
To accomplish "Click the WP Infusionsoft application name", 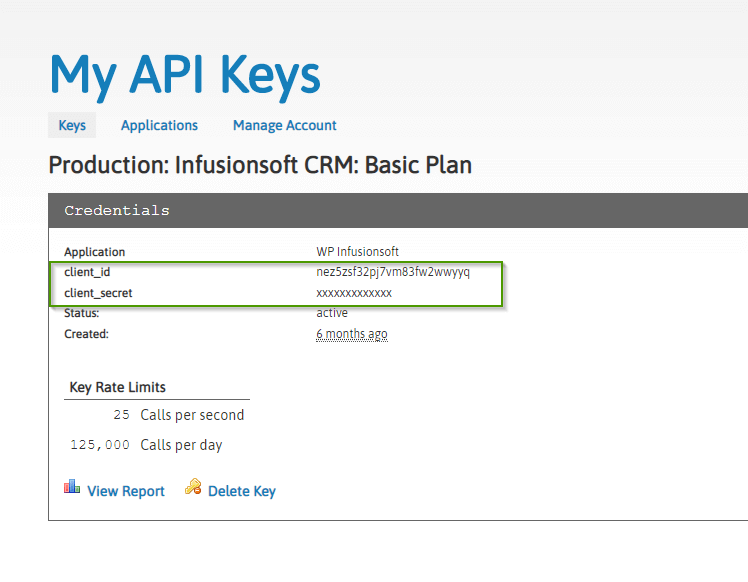I will tap(357, 251).
